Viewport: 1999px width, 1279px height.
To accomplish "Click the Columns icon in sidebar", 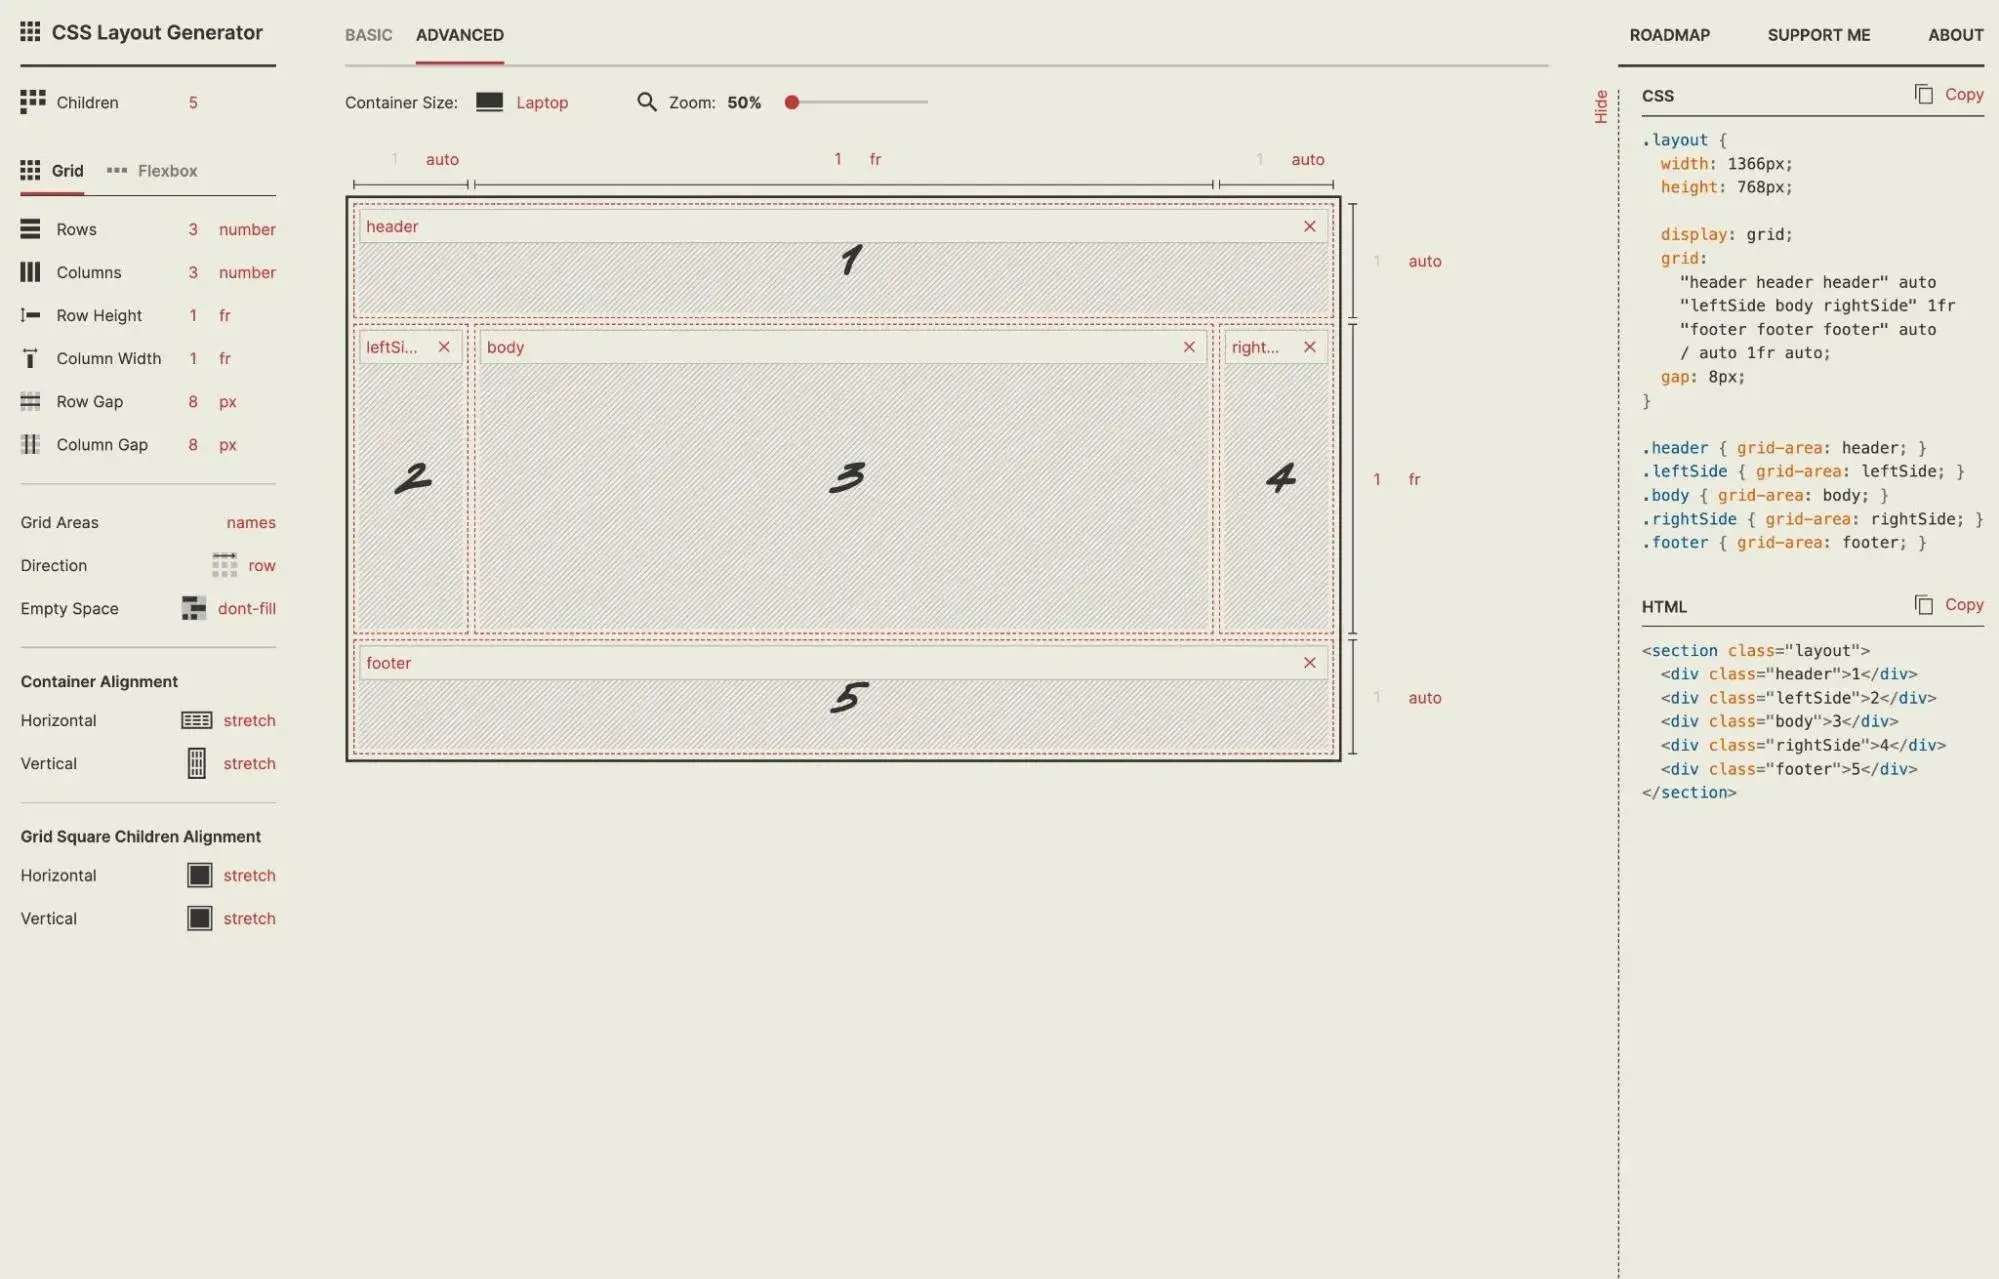I will [x=30, y=272].
